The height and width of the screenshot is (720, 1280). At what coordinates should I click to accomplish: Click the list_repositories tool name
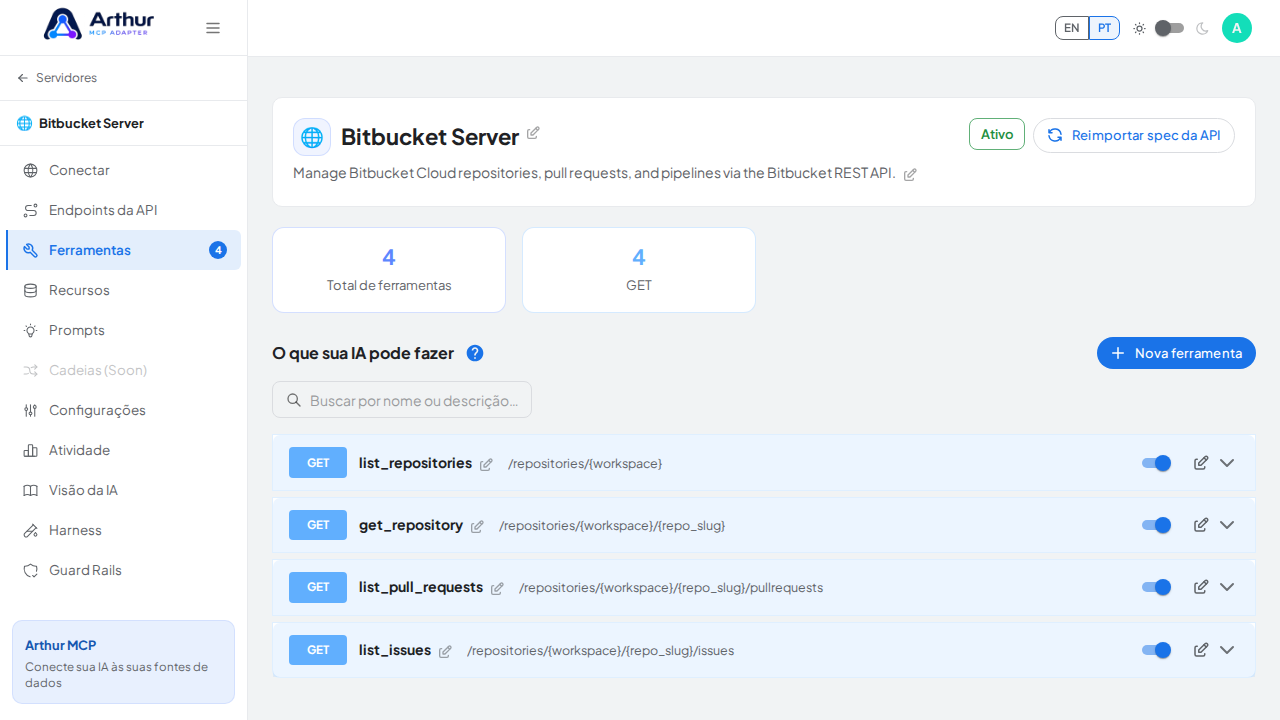click(415, 463)
